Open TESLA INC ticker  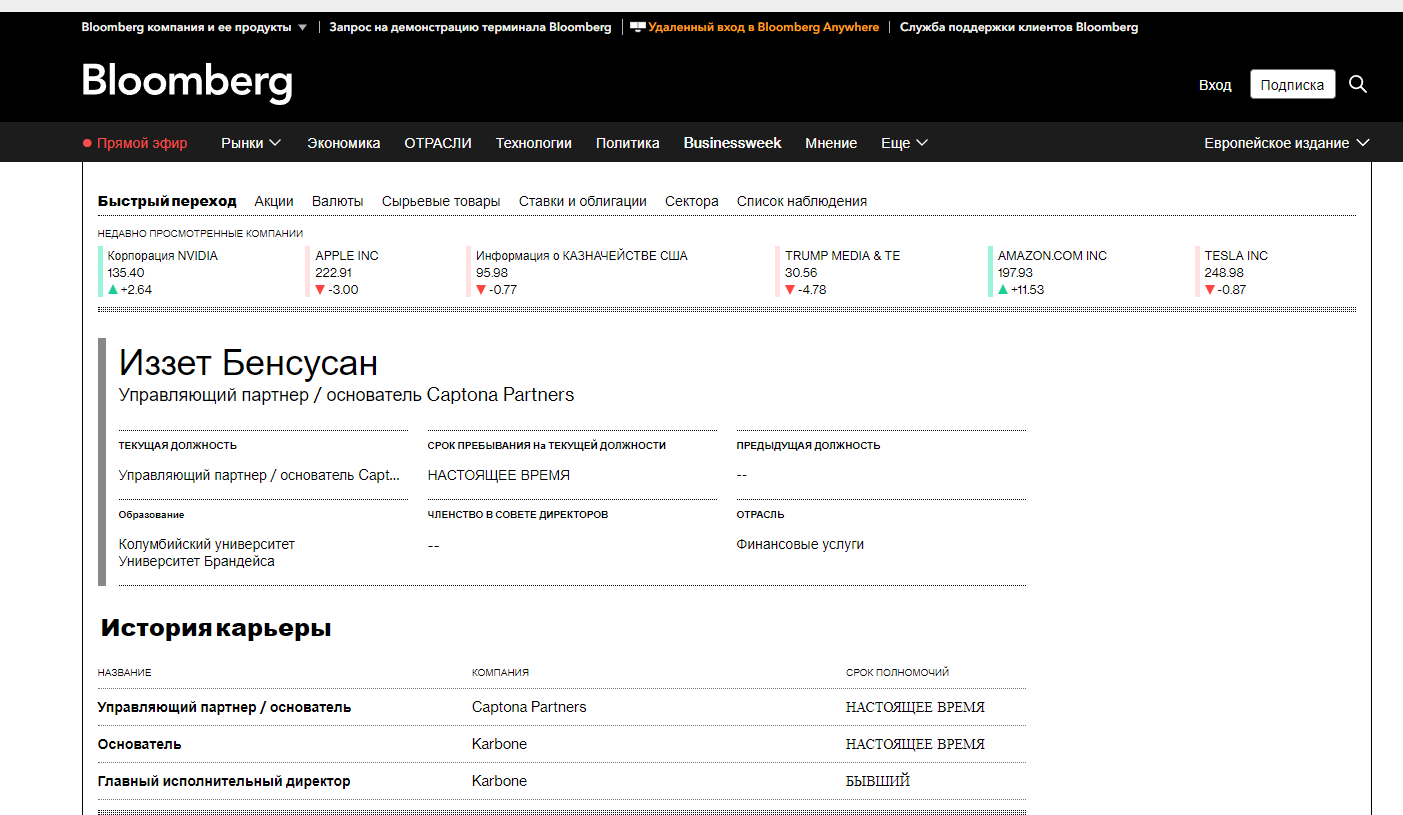click(1236, 256)
